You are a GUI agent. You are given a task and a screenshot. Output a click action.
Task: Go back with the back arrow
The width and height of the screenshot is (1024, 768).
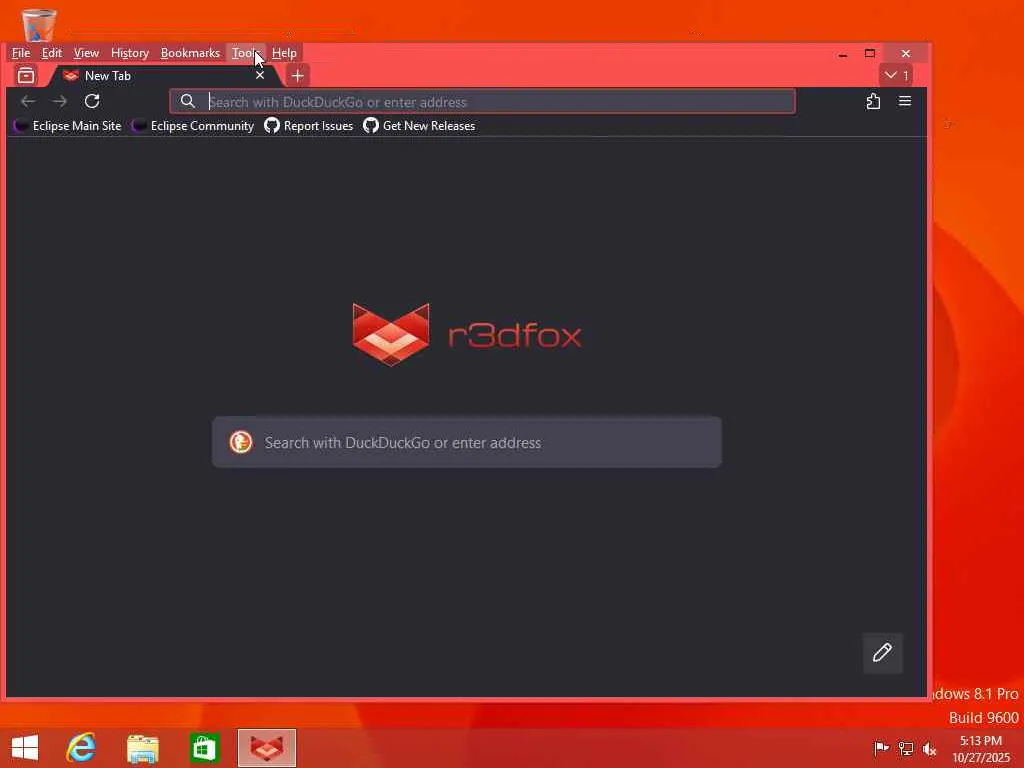(x=28, y=101)
